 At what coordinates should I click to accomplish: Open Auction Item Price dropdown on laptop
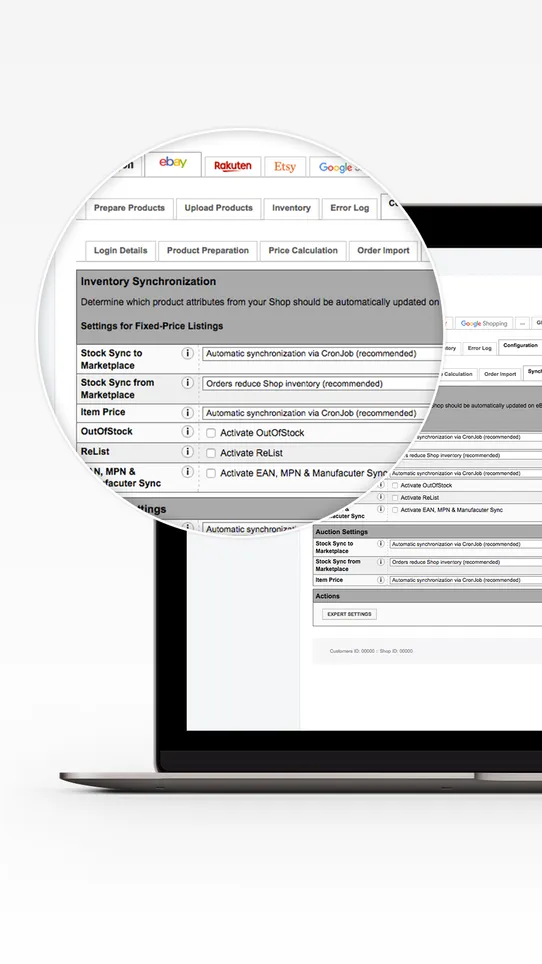coord(466,580)
